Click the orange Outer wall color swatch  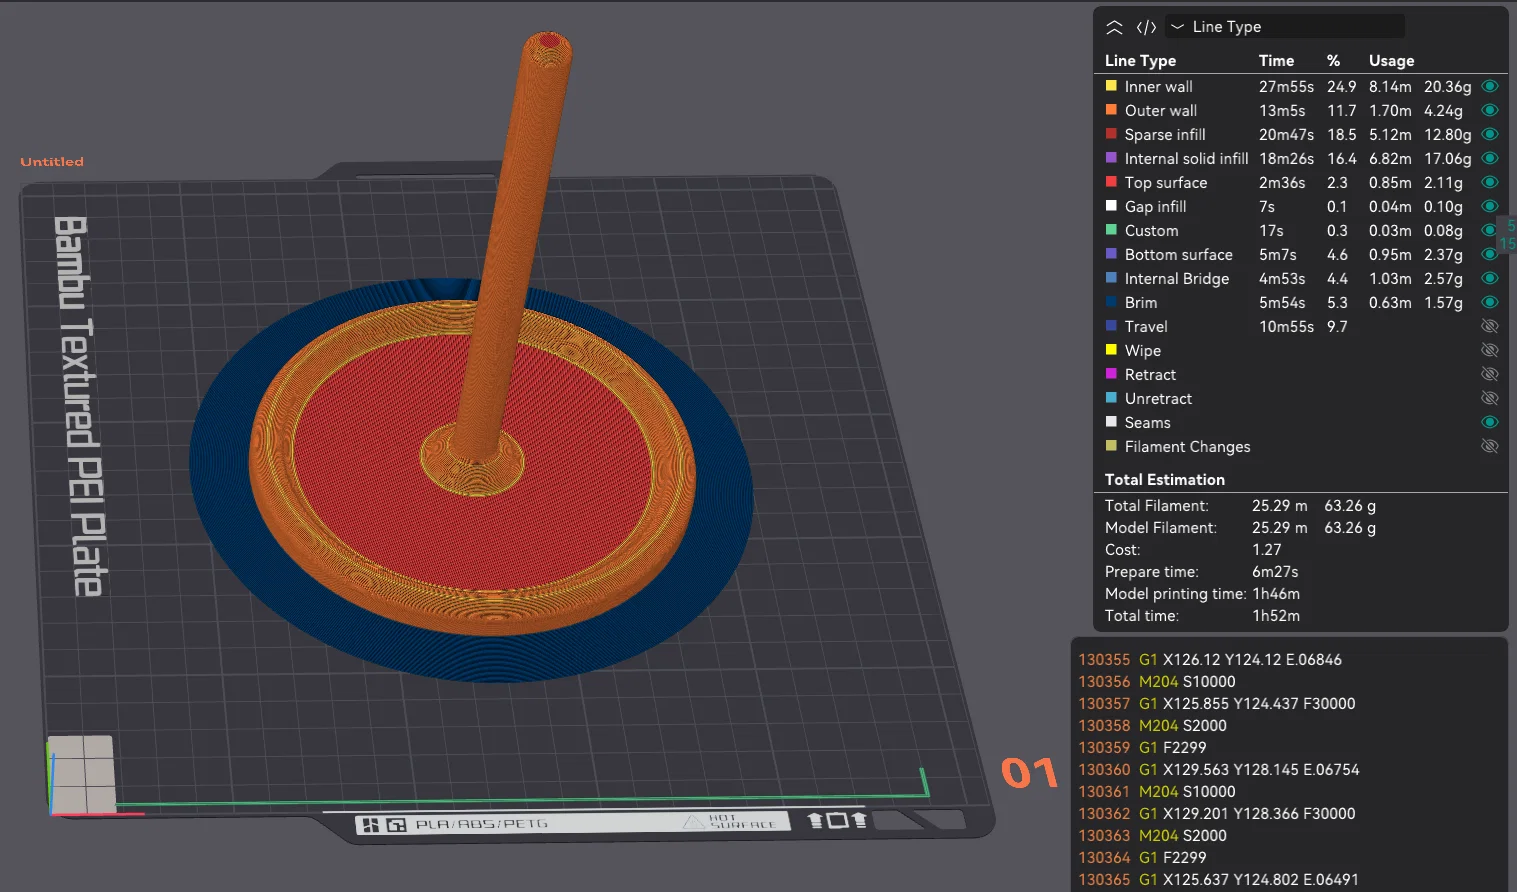pyautogui.click(x=1111, y=110)
